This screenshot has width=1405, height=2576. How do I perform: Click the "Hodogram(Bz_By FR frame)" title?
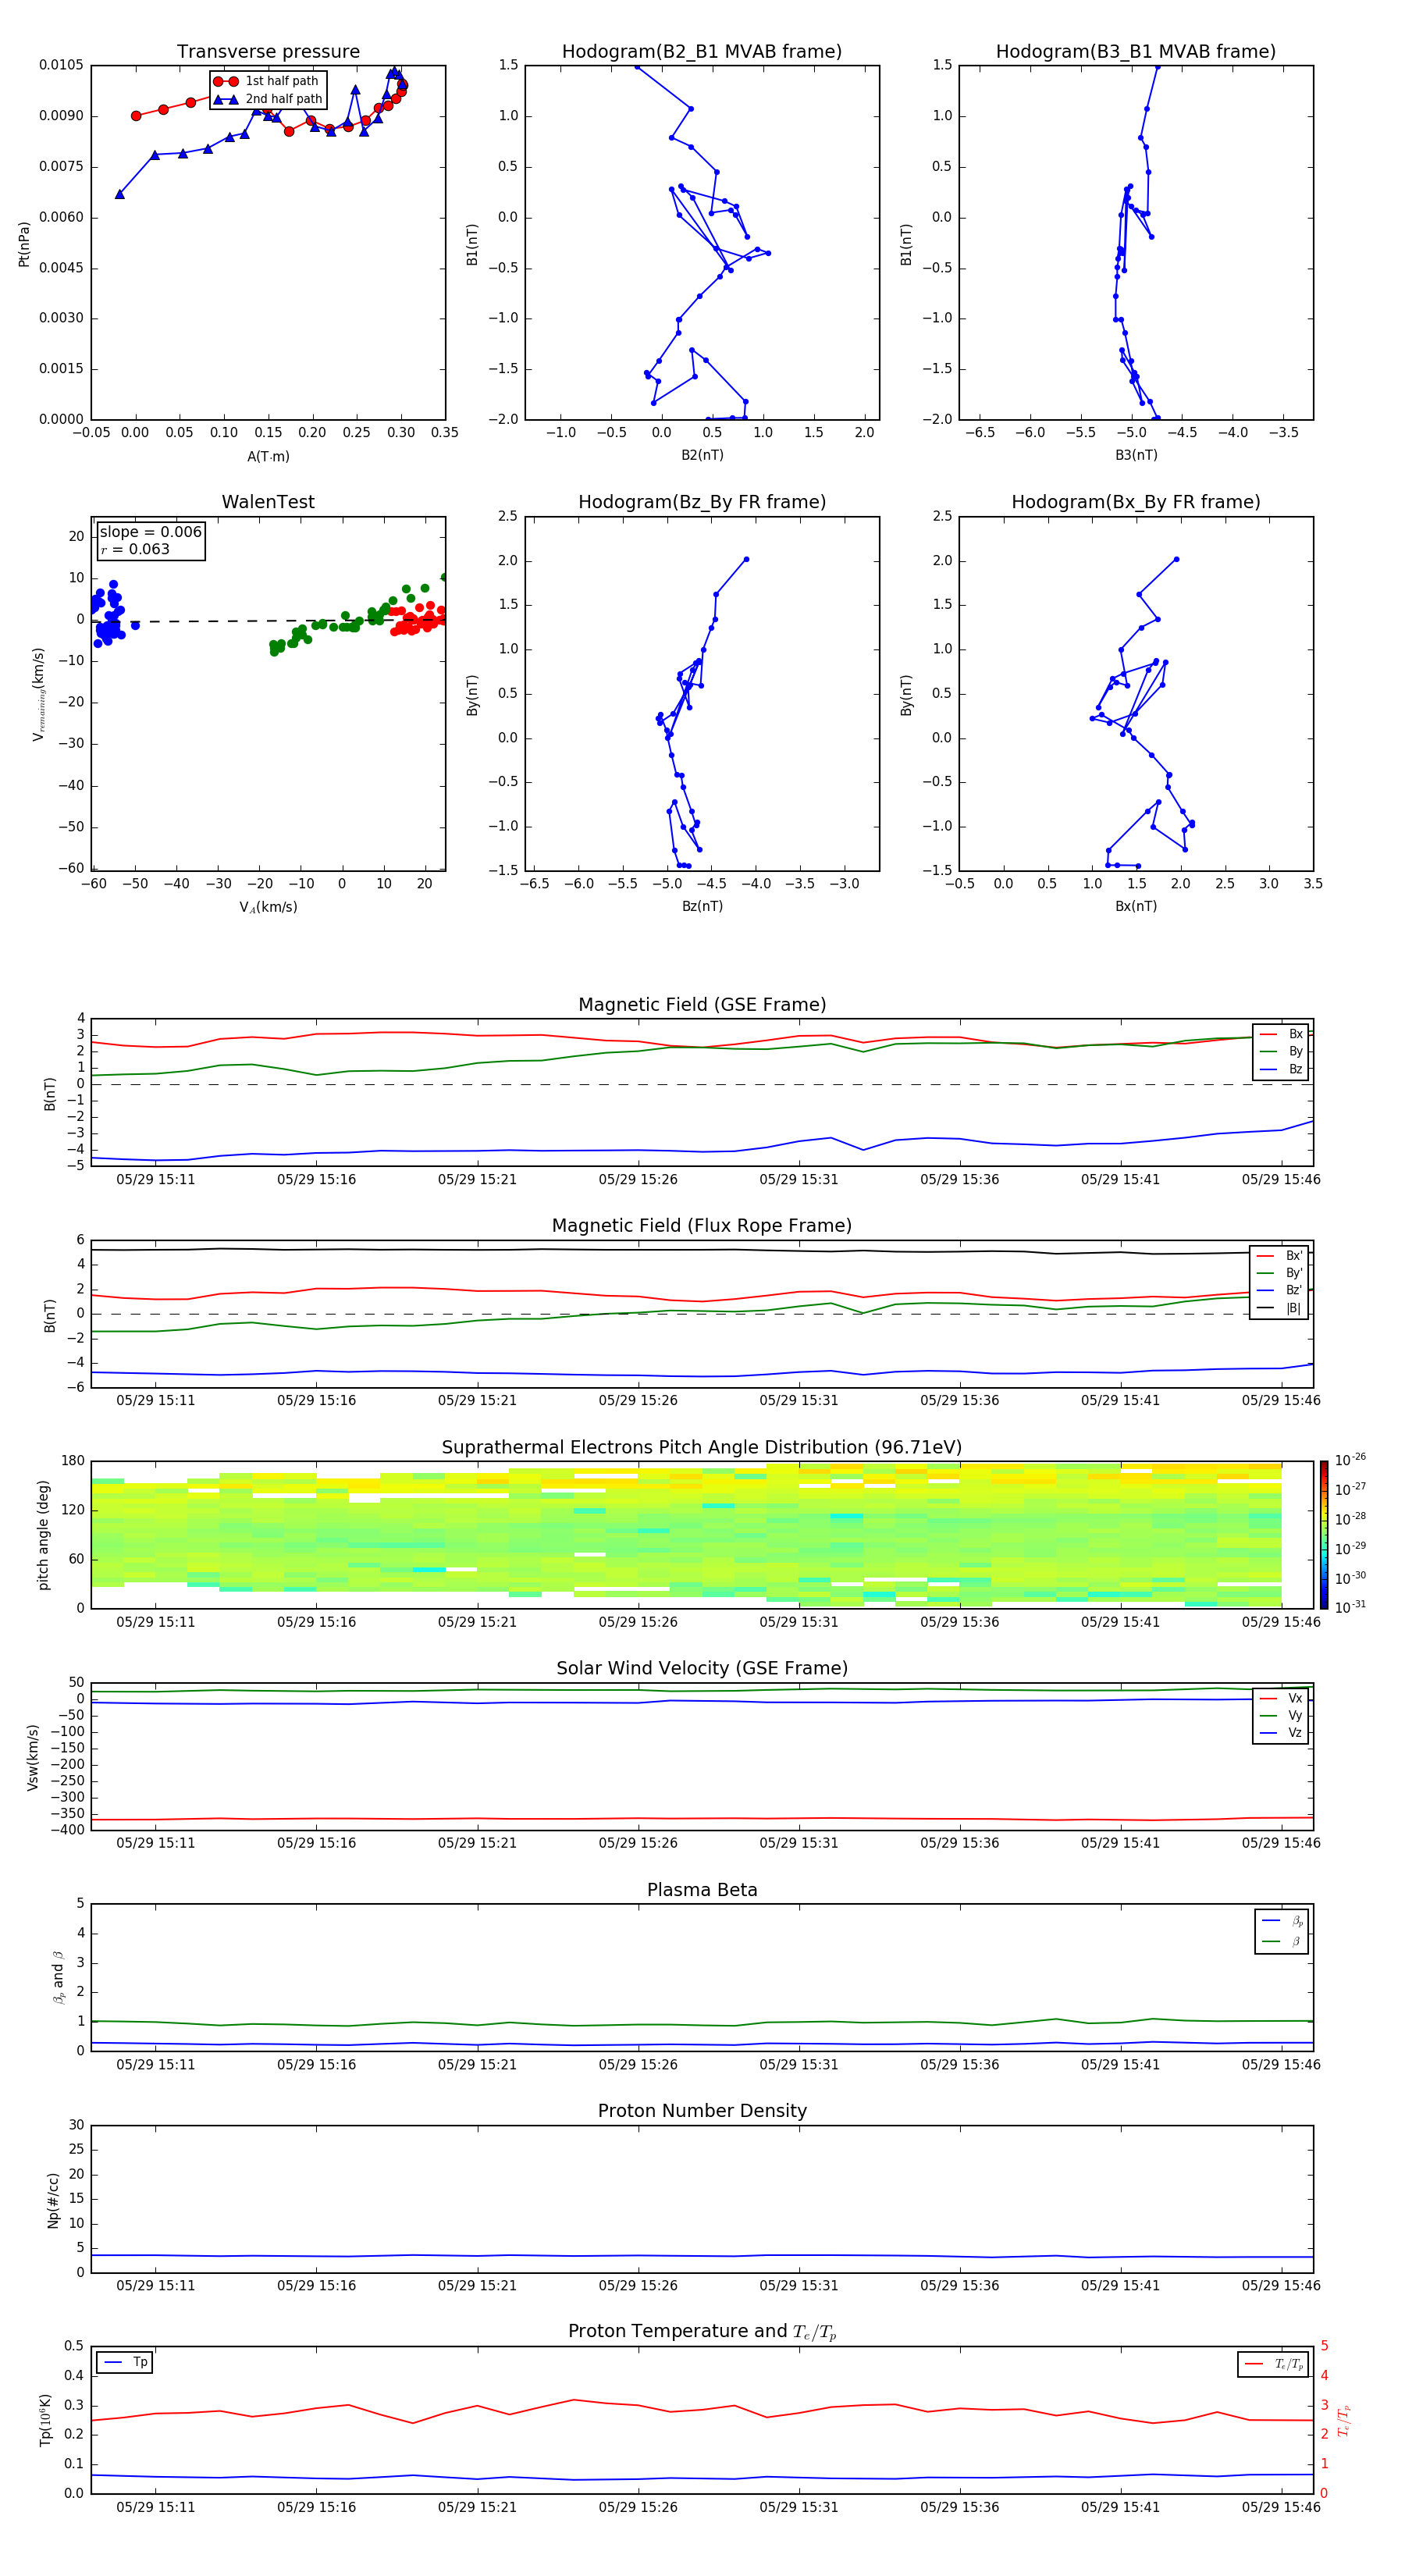click(702, 502)
